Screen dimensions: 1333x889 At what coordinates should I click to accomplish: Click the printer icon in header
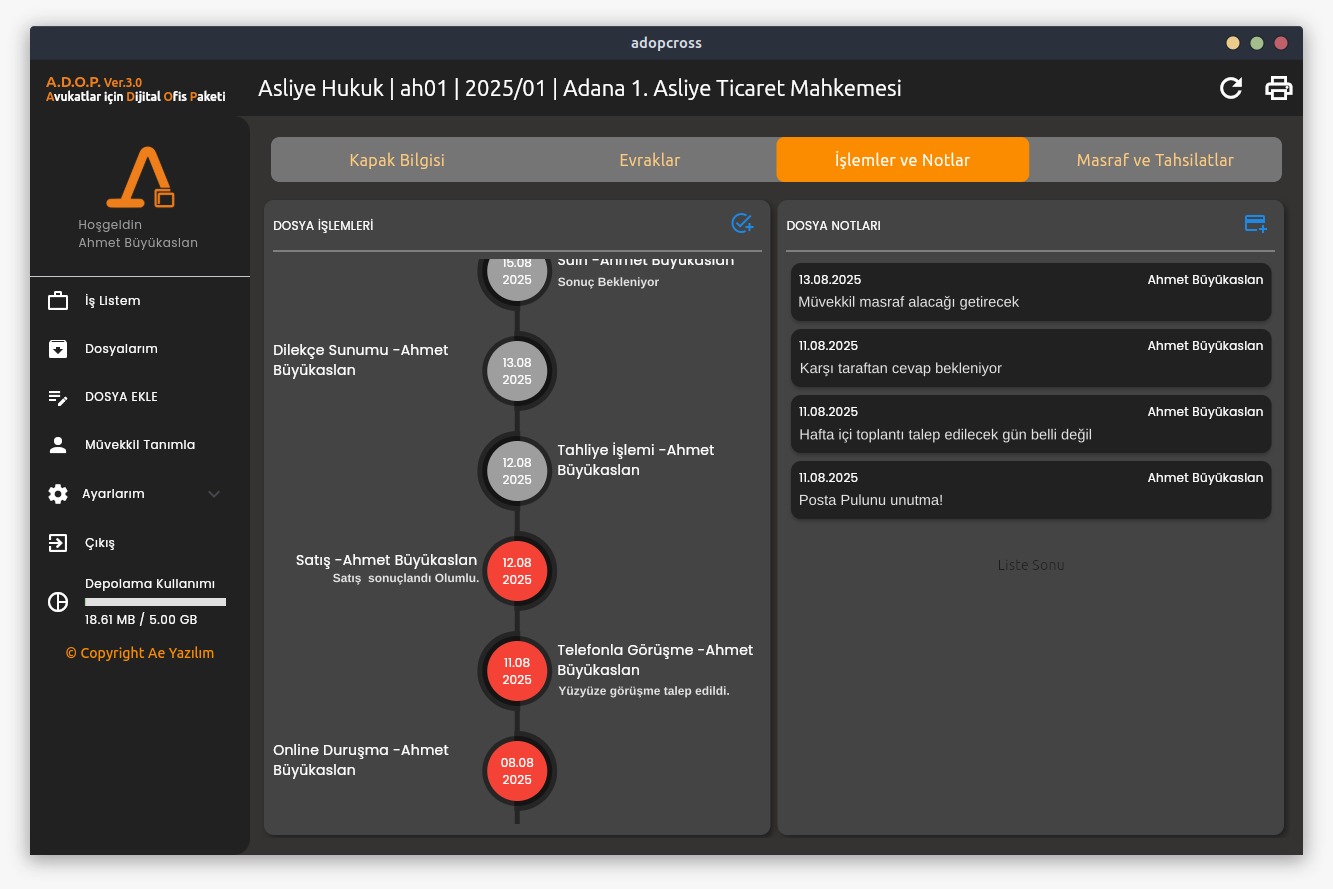click(1279, 88)
